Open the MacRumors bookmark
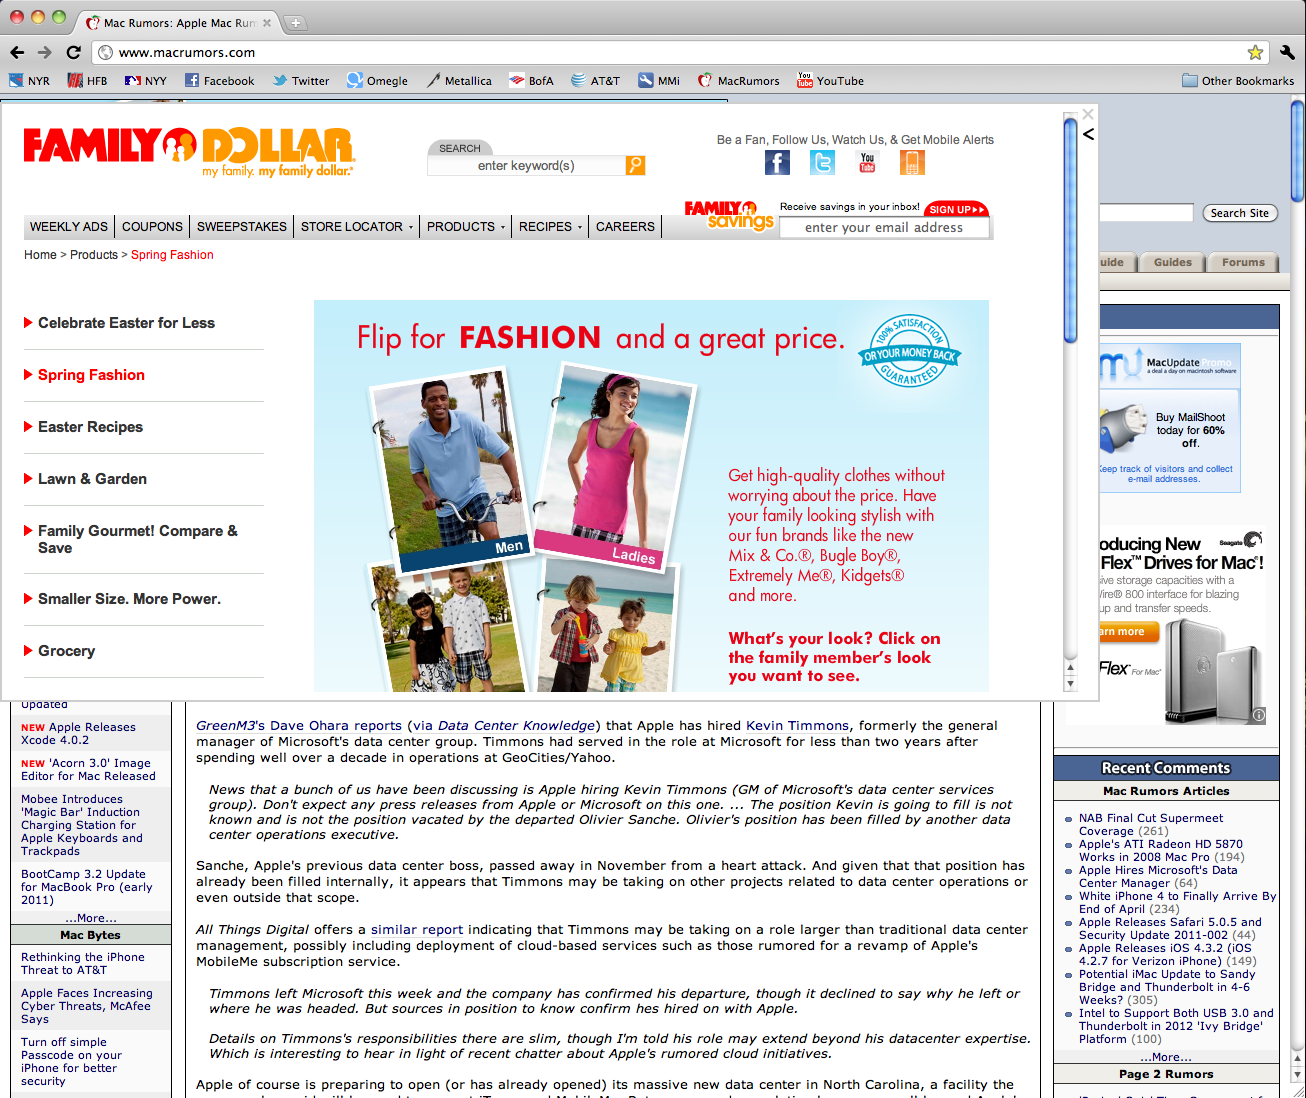This screenshot has height=1098, width=1306. [738, 81]
